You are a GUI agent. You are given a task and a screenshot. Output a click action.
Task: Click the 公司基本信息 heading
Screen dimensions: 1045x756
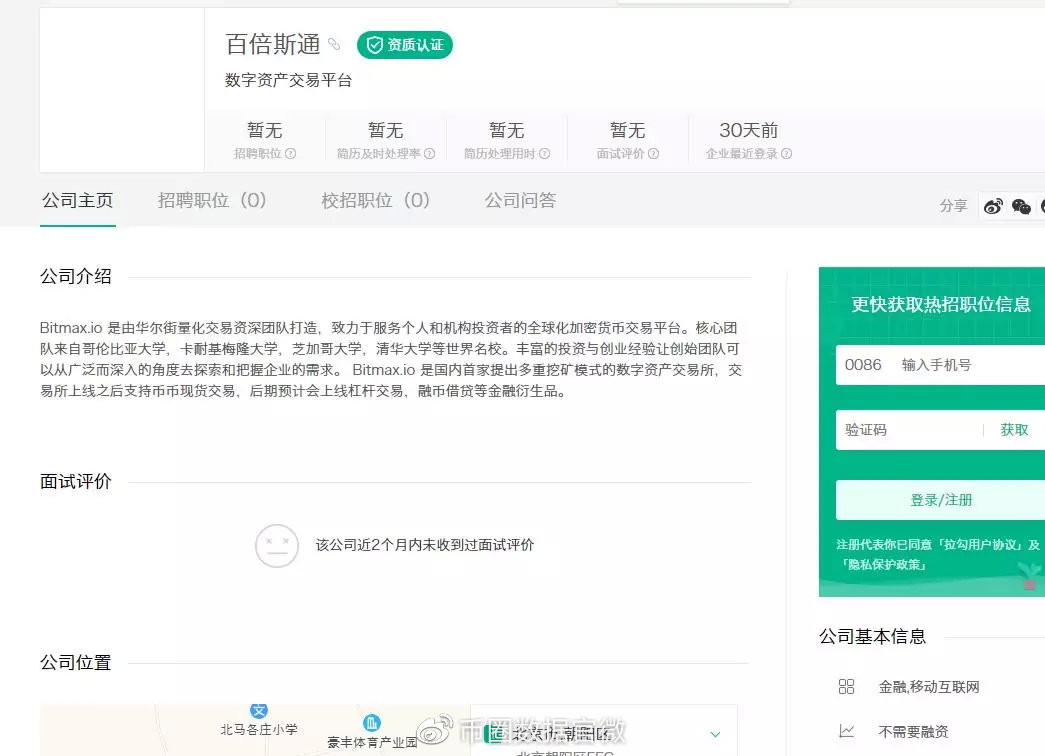pos(872,637)
